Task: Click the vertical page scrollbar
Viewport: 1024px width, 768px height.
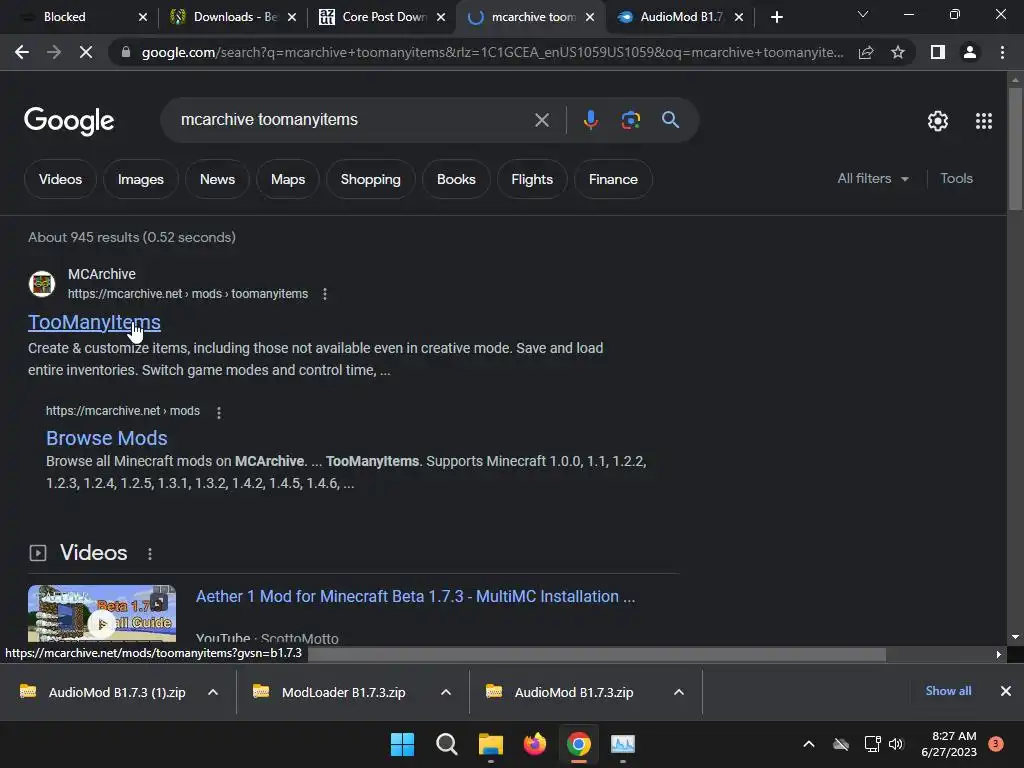Action: point(1015,147)
